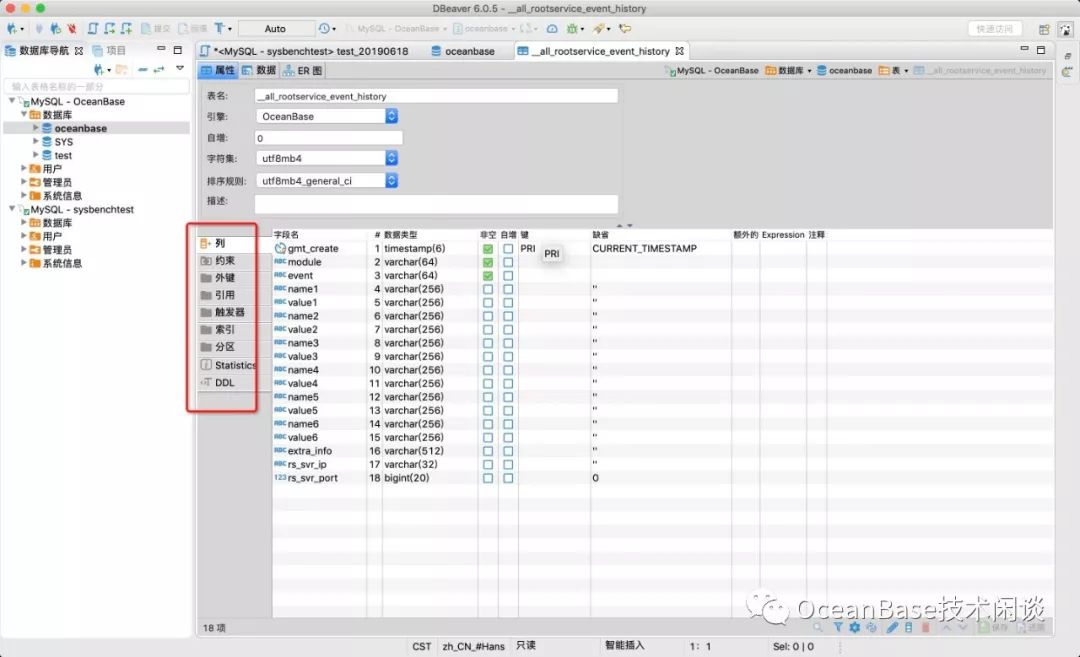Viewport: 1080px width, 657px height.
Task: Expand the SYS database tree node
Action: 36,140
